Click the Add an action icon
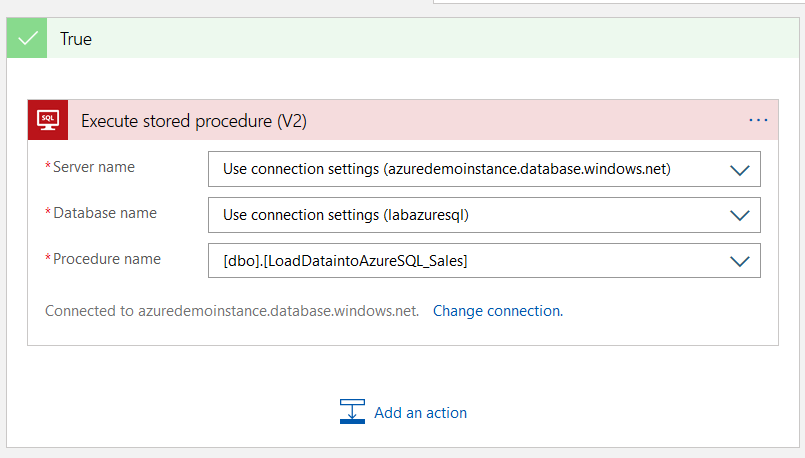Viewport: 805px width, 458px height. 352,412
